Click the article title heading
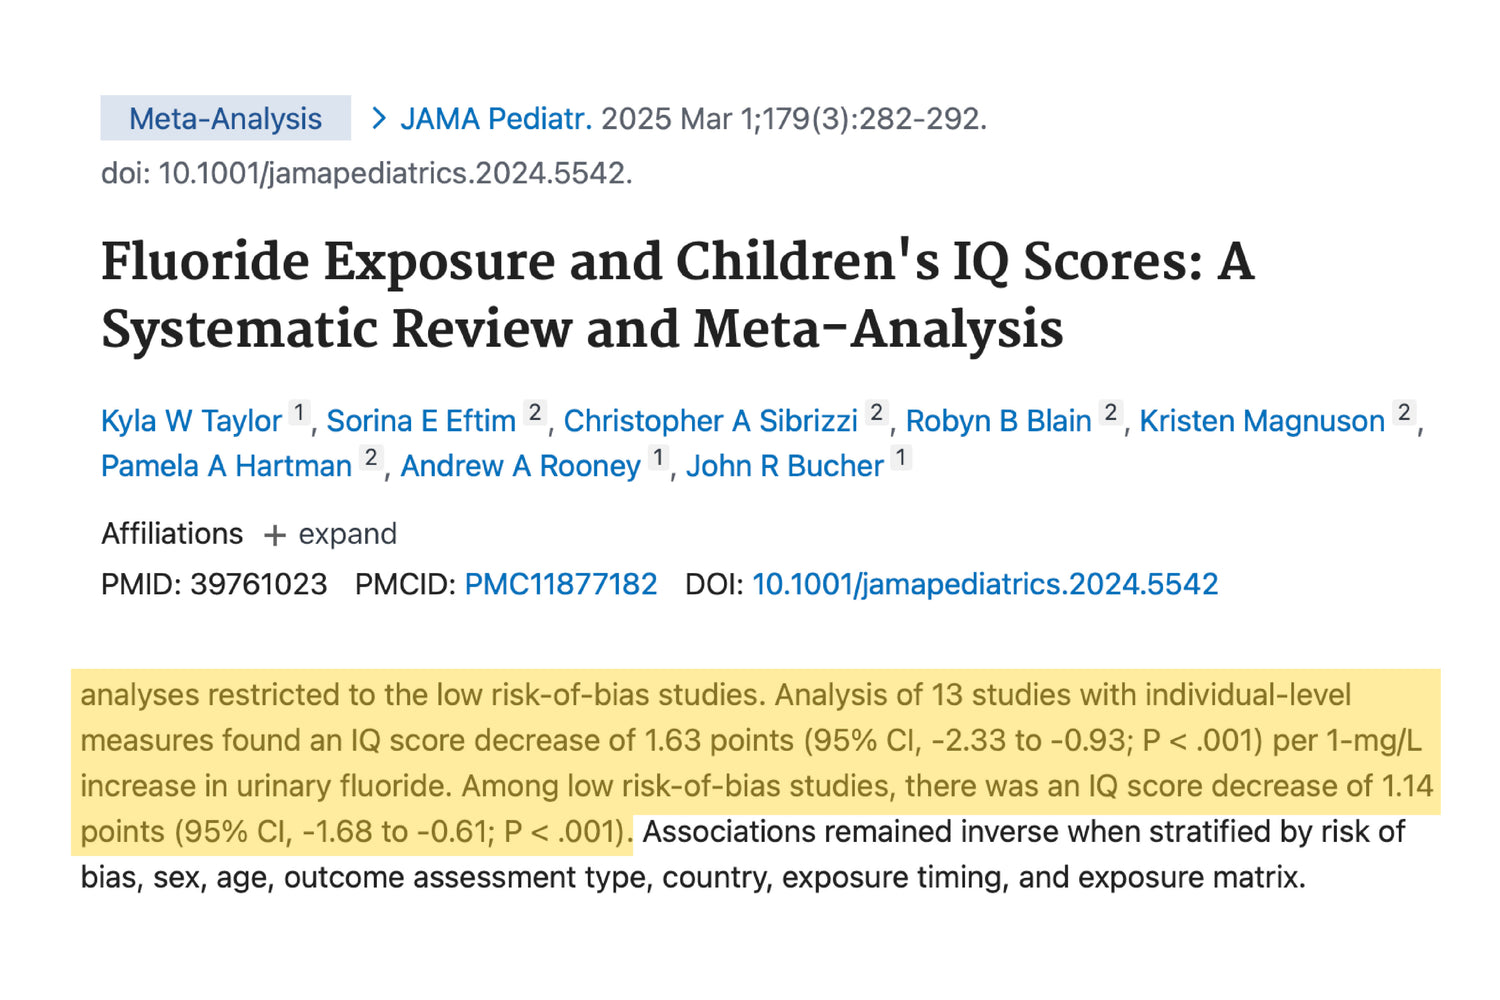This screenshot has width=1500, height=1000. tap(677, 295)
